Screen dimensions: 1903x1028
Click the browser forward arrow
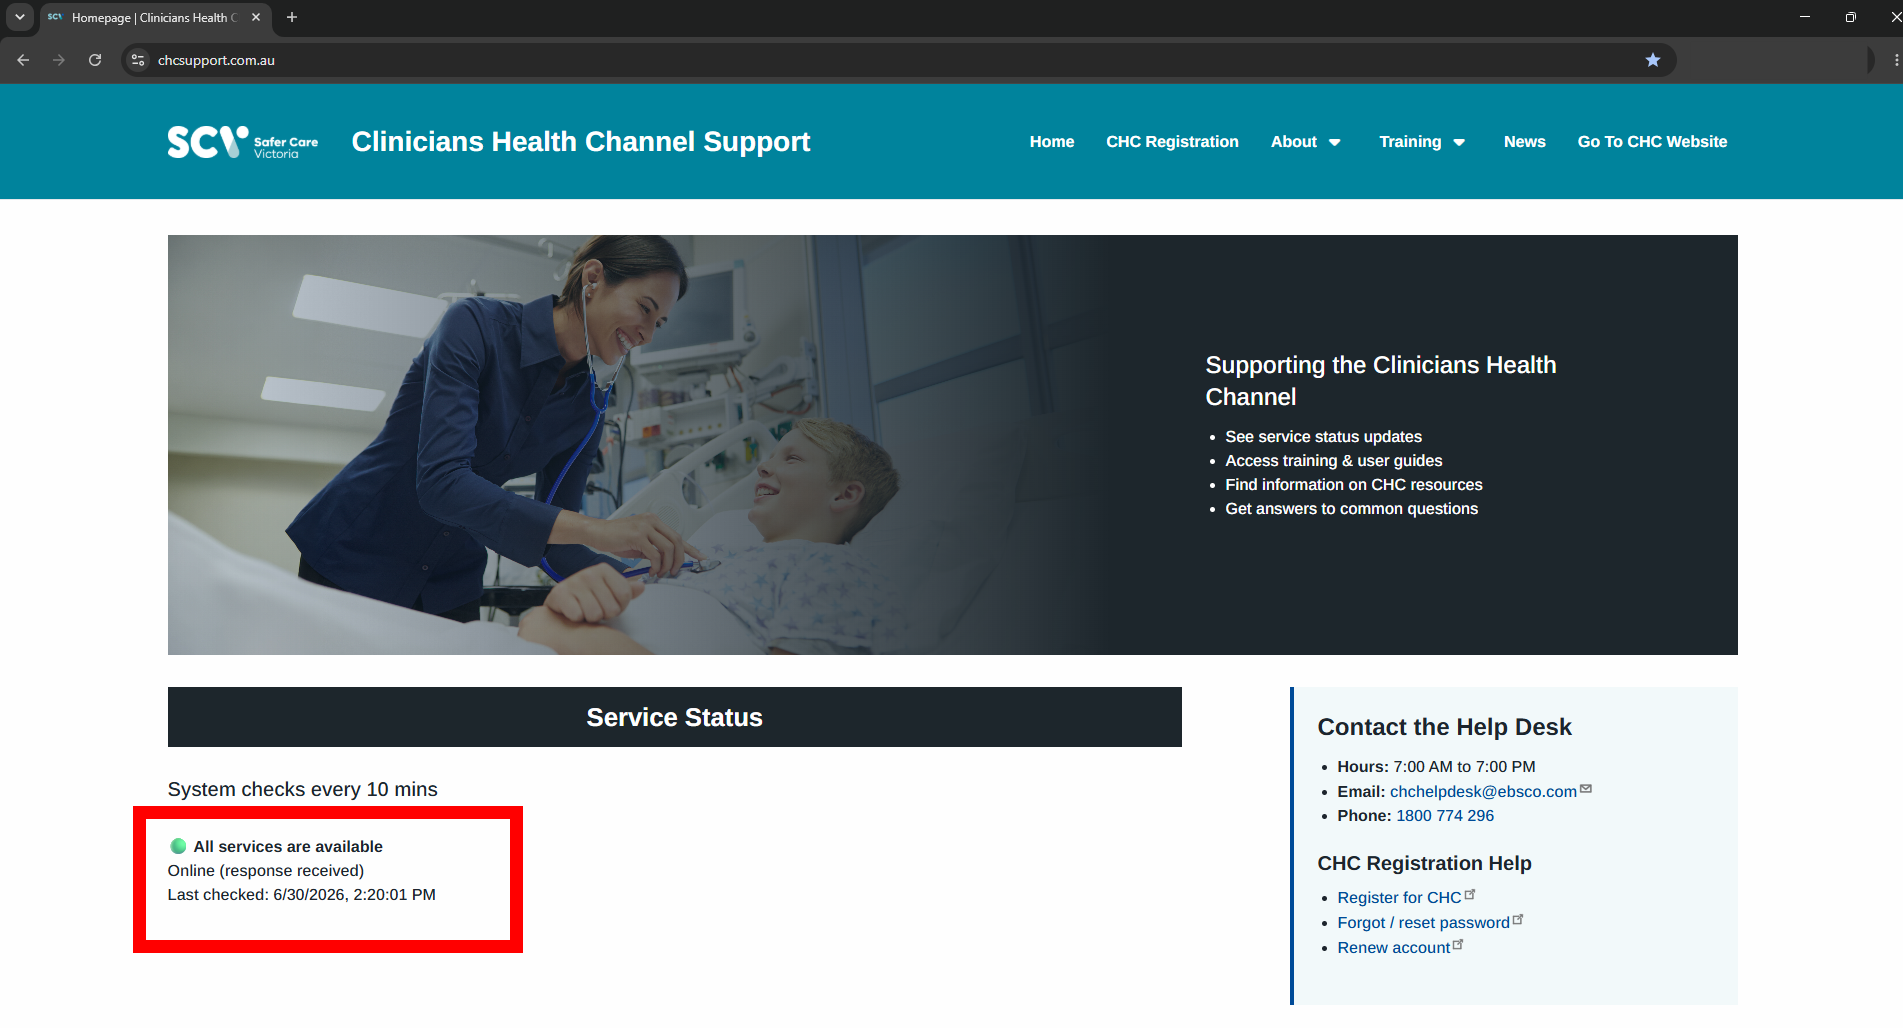tap(59, 60)
